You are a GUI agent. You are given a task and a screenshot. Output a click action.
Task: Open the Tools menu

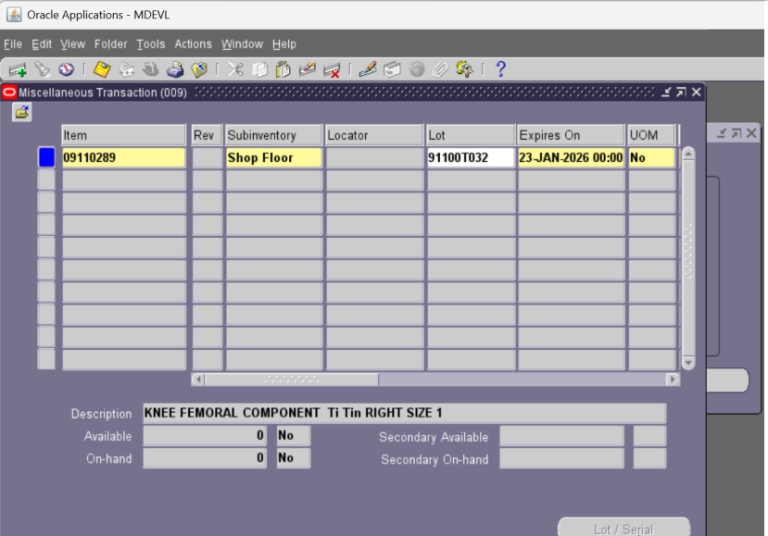[151, 44]
